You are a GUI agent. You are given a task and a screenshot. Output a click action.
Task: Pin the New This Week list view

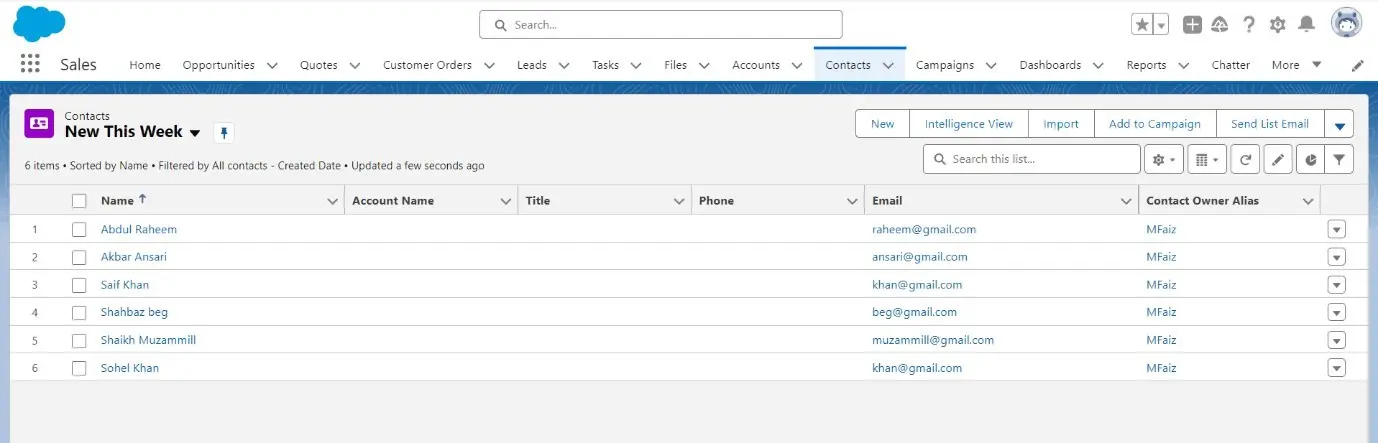coord(224,132)
